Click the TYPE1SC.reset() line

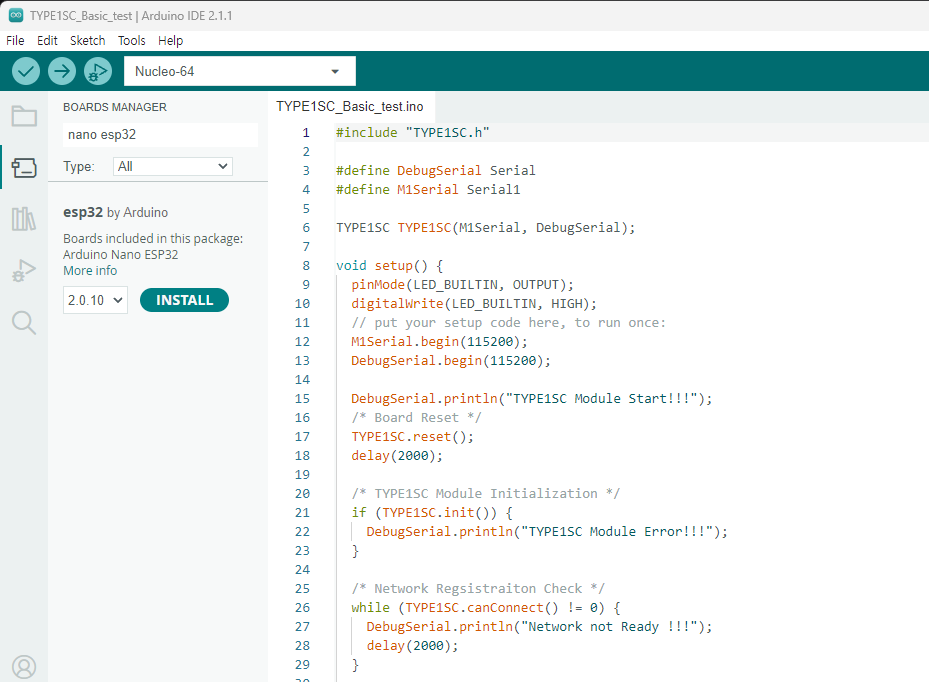coord(412,437)
